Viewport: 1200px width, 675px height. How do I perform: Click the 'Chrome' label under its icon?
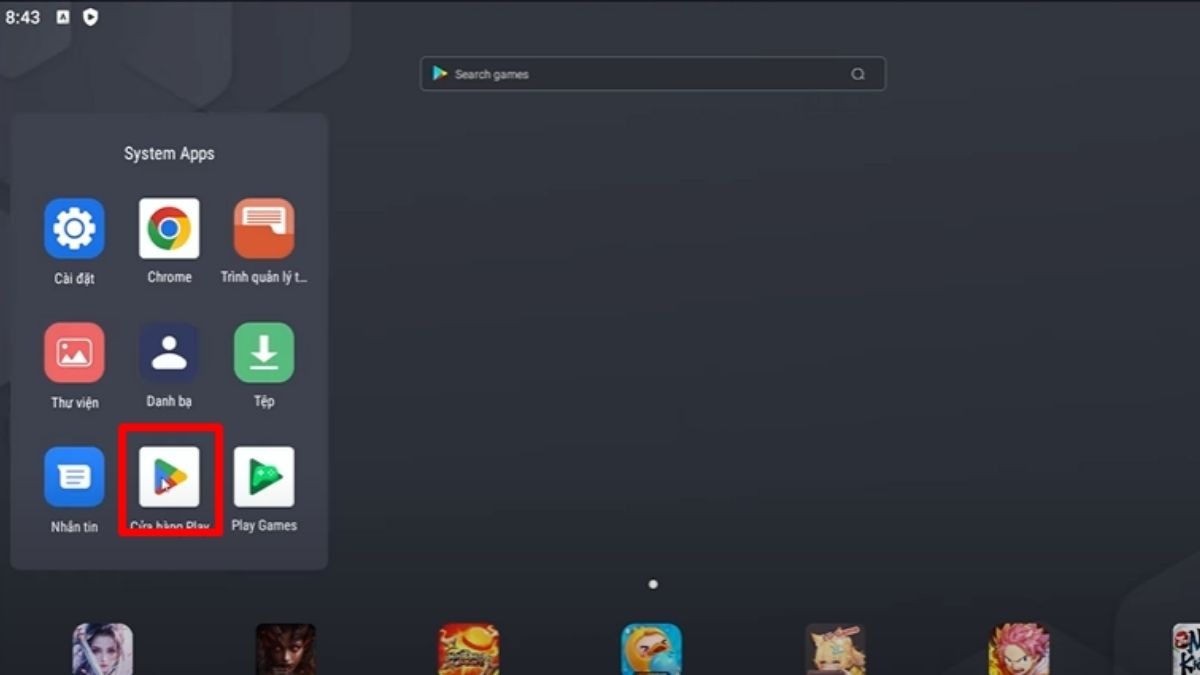click(169, 277)
